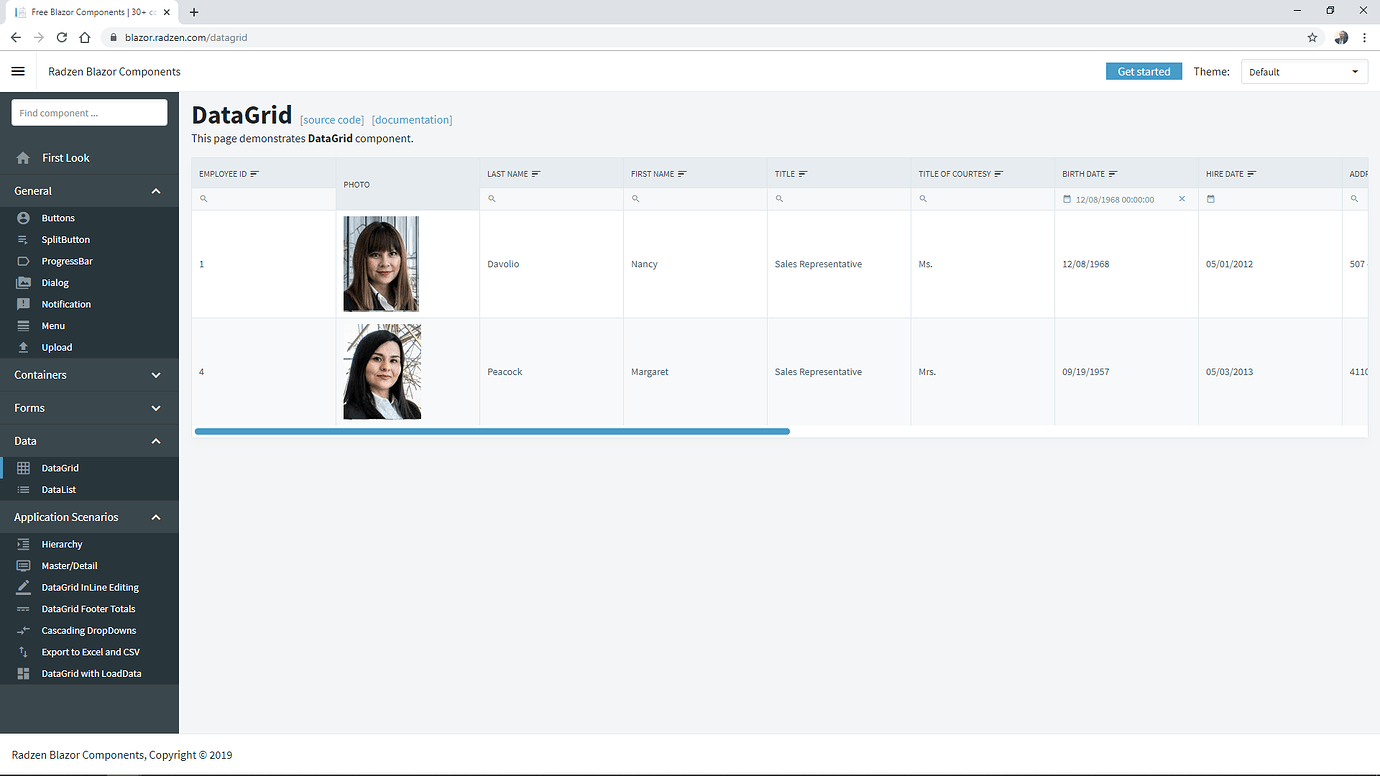The height and width of the screenshot is (776, 1380).
Task: Click the First Name filter field
Action: pyautogui.click(x=695, y=199)
